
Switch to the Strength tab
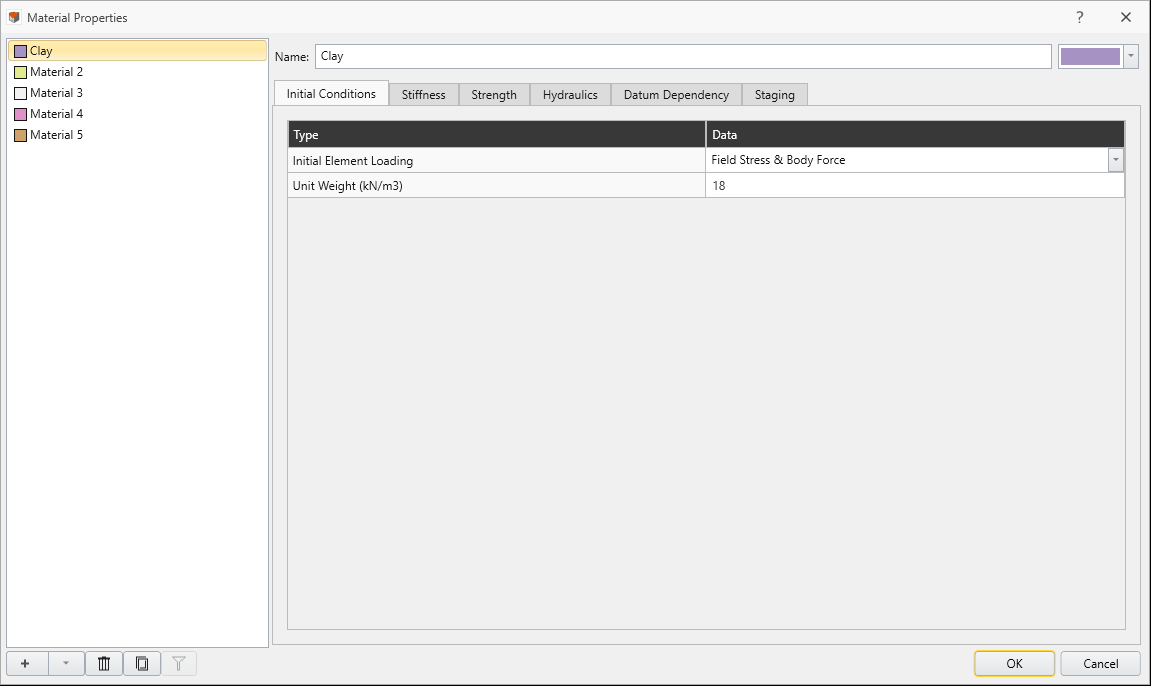494,95
